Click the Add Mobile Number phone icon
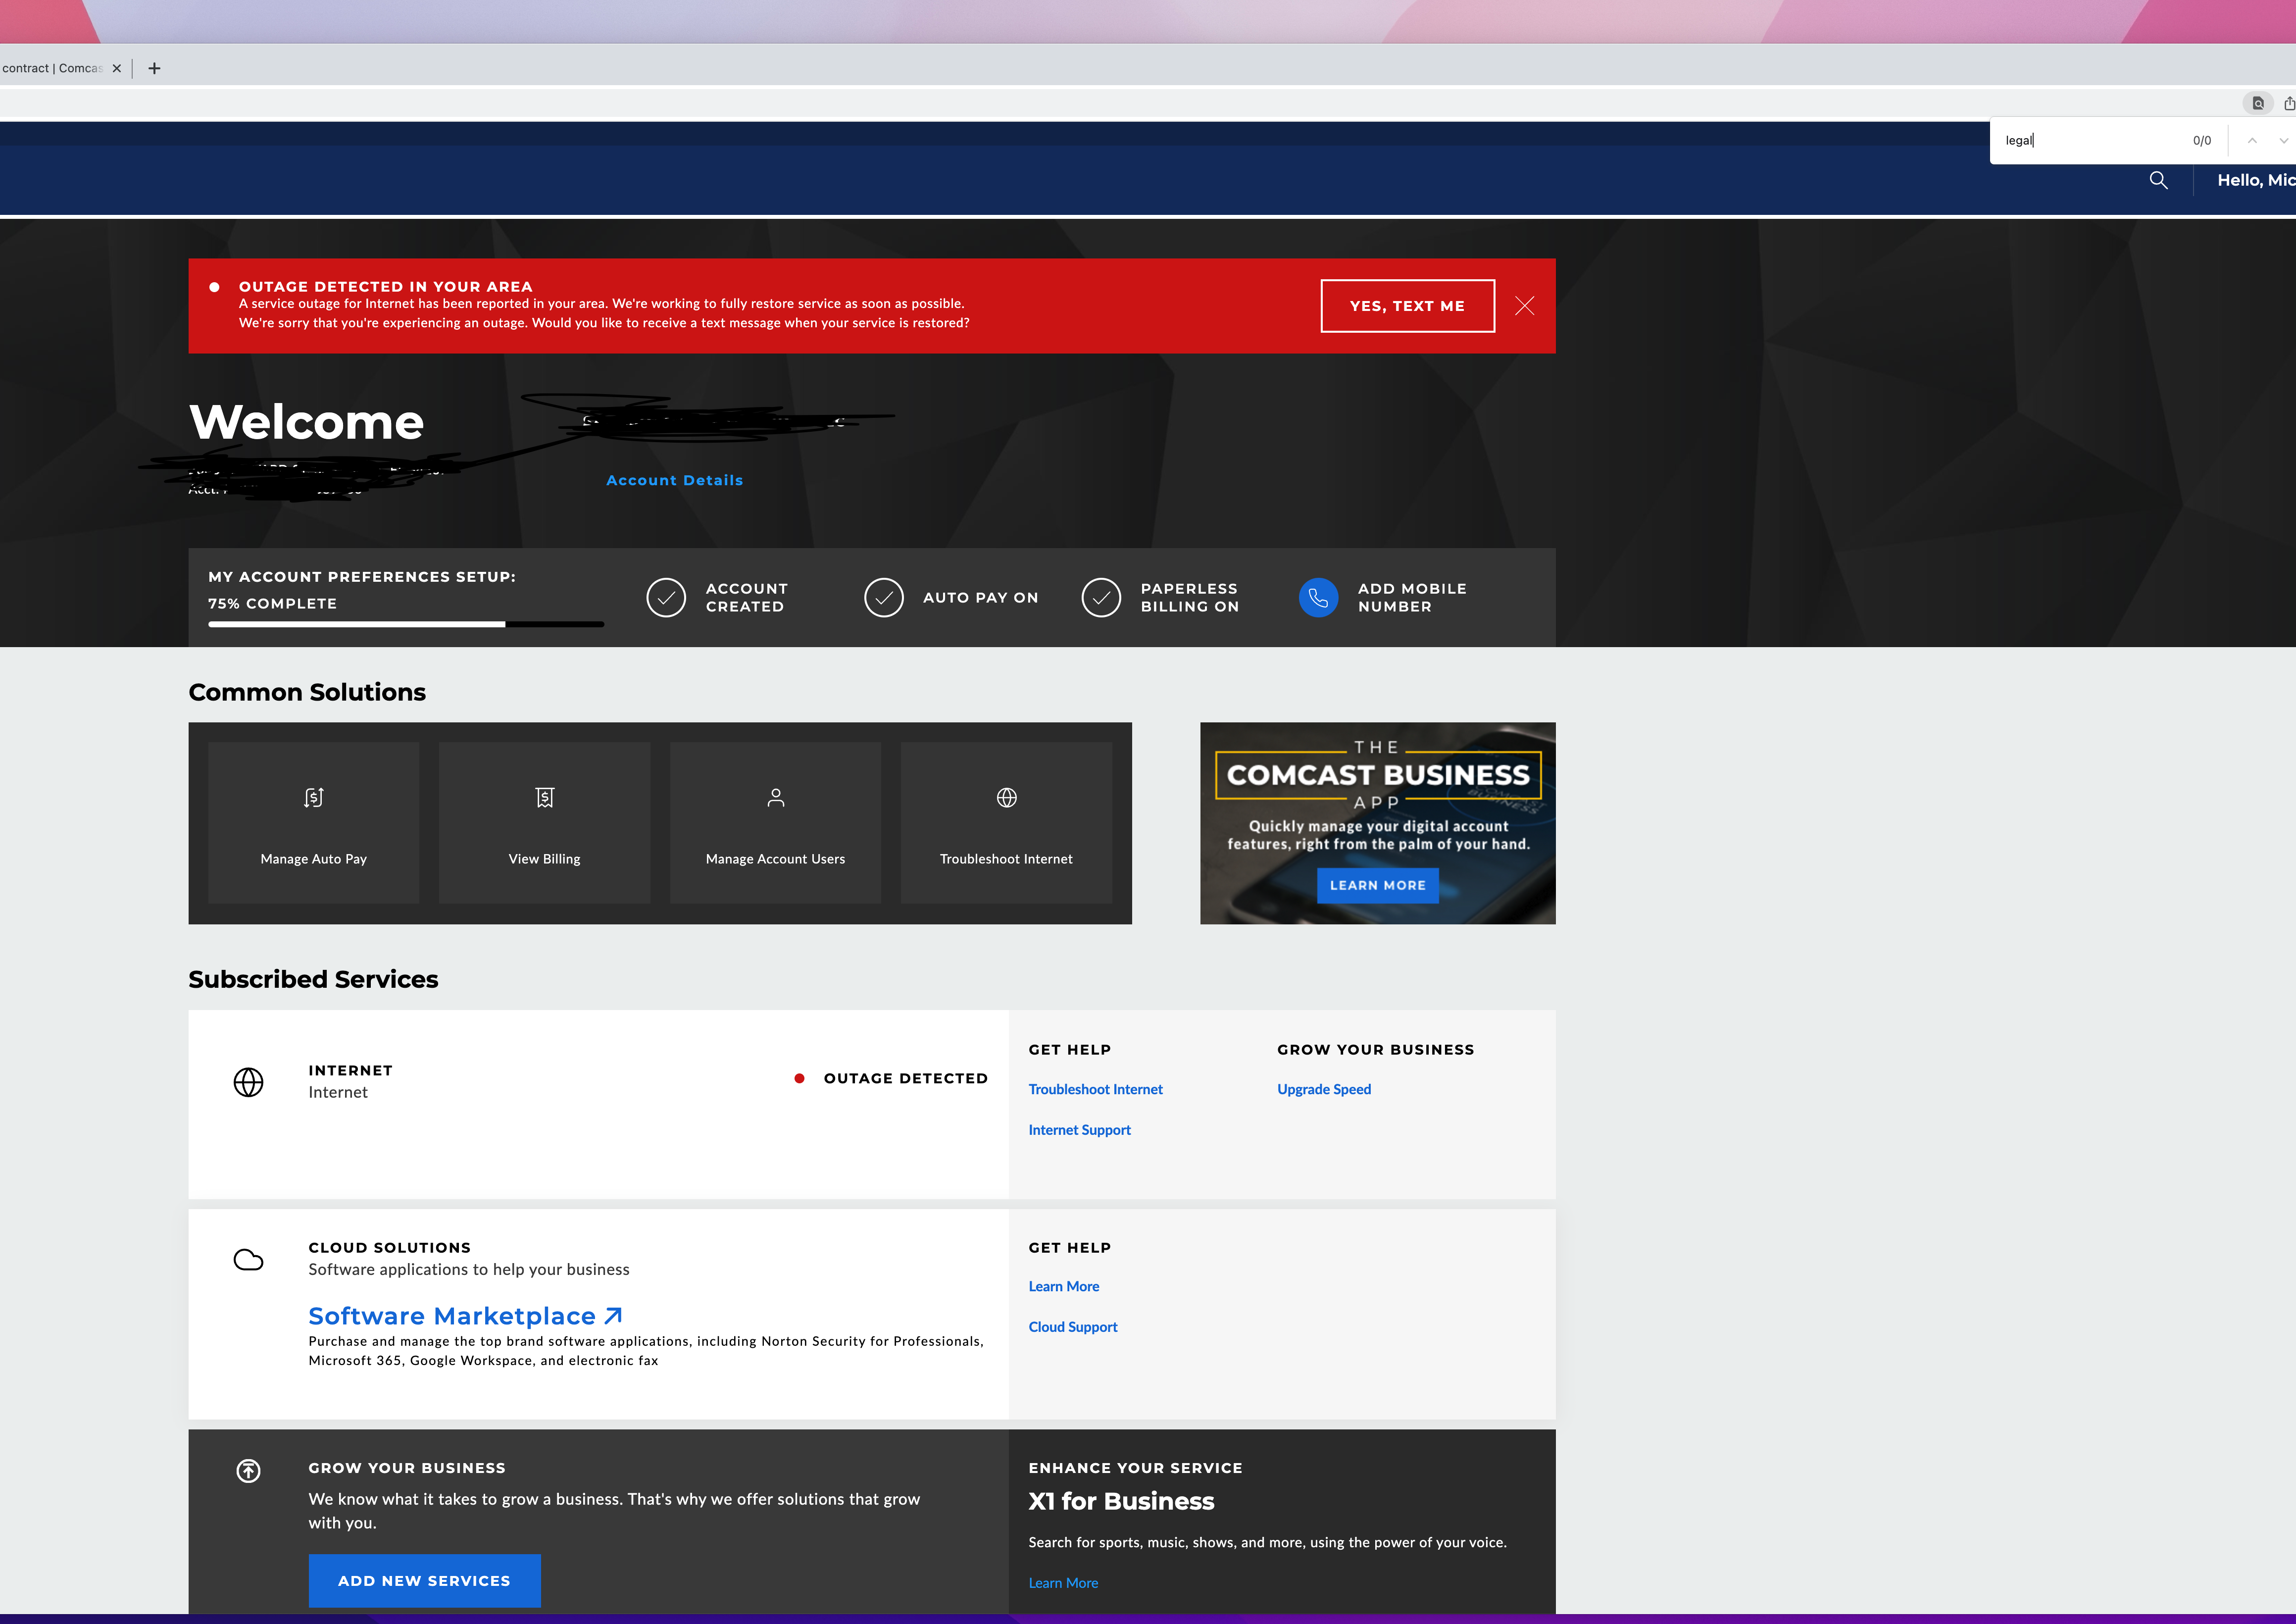The width and height of the screenshot is (2296, 1624). tap(1318, 597)
